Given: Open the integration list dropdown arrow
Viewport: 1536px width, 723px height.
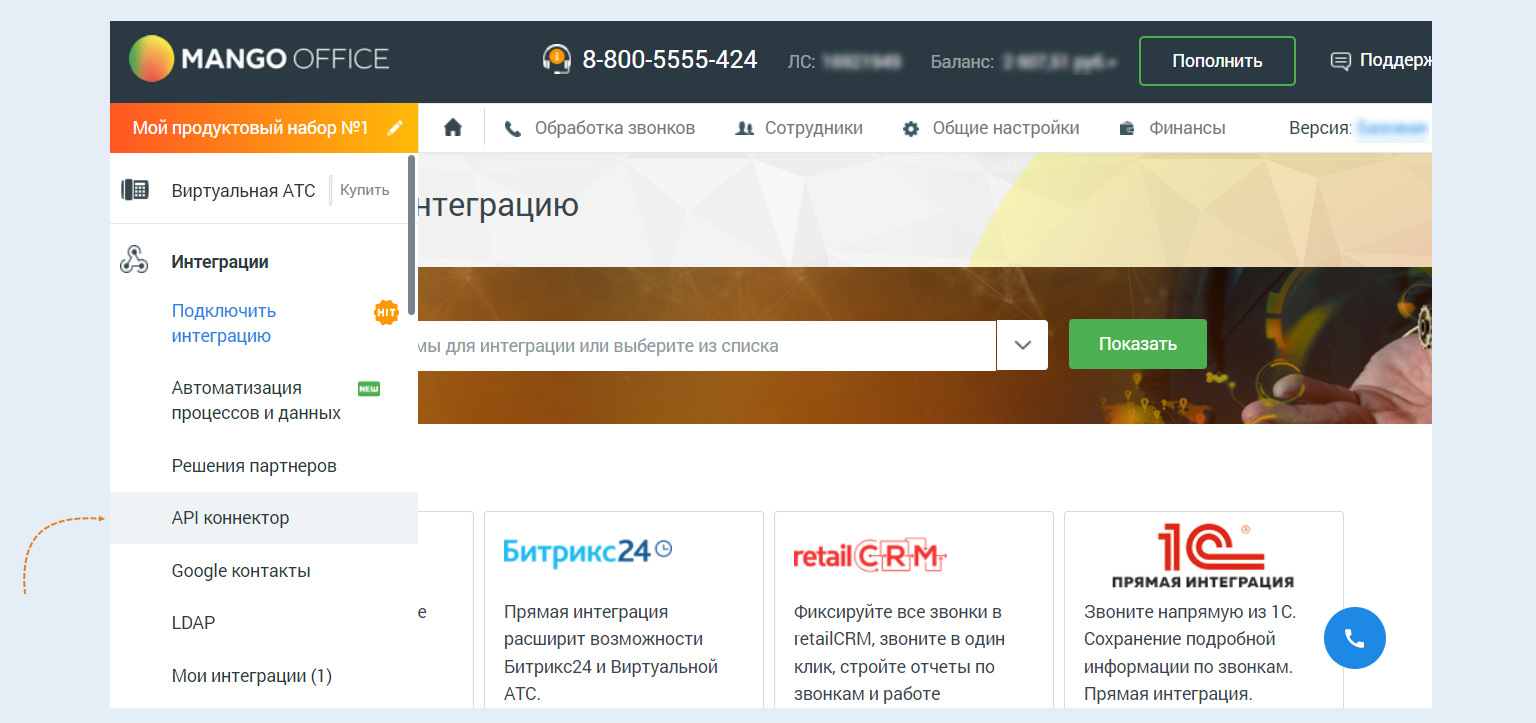Looking at the screenshot, I should click(1022, 345).
